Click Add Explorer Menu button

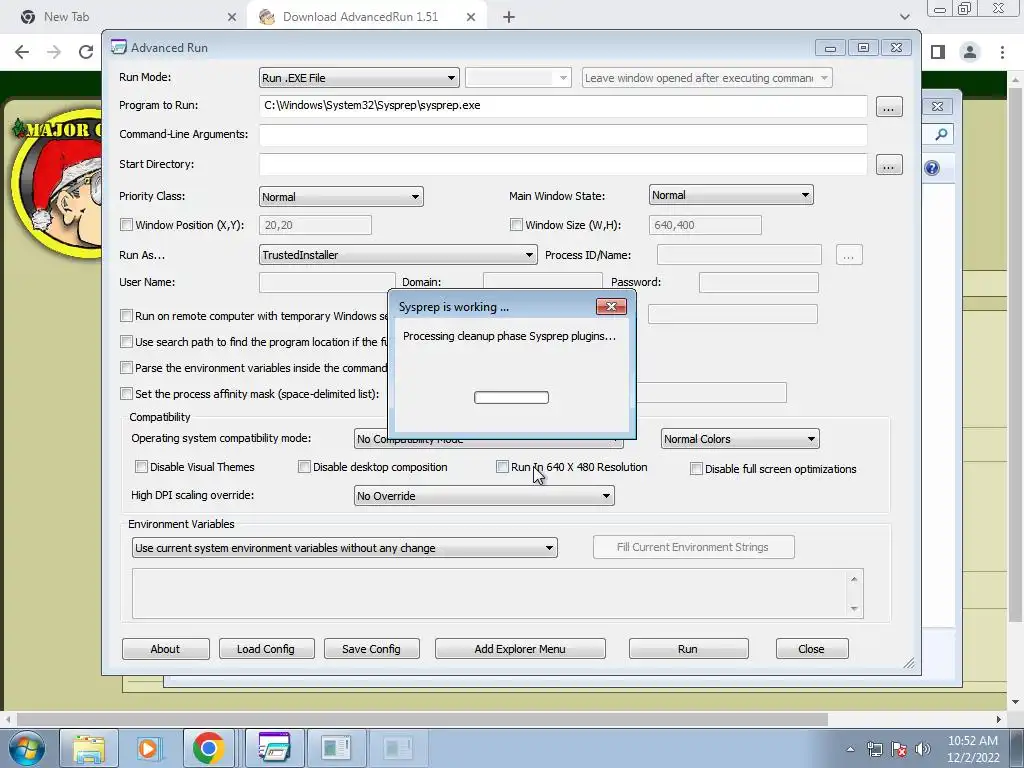[x=520, y=648]
